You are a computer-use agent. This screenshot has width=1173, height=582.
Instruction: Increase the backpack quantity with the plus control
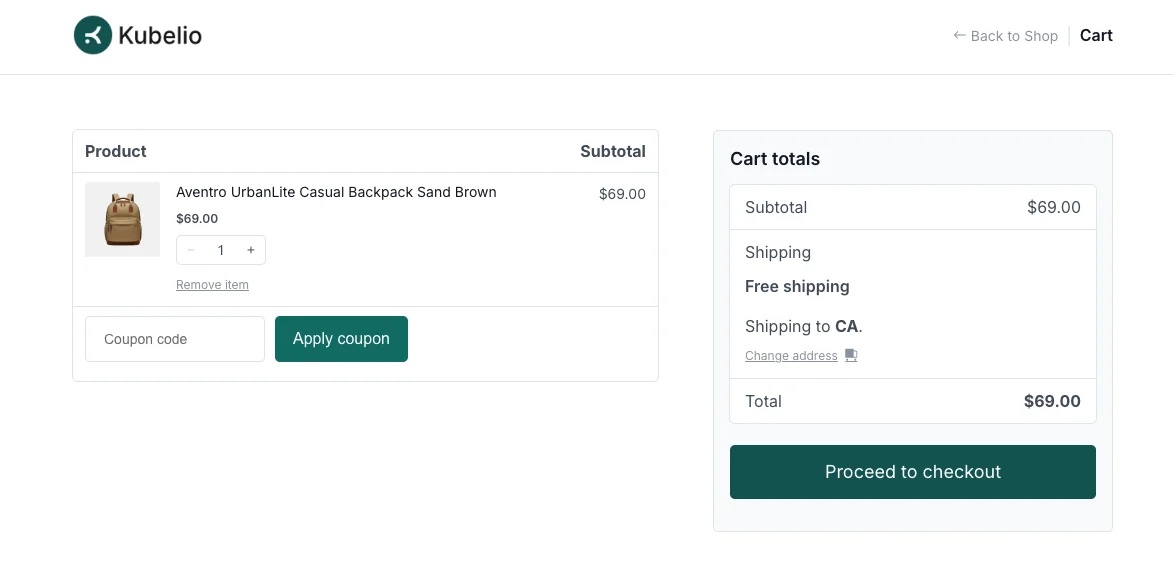(250, 250)
